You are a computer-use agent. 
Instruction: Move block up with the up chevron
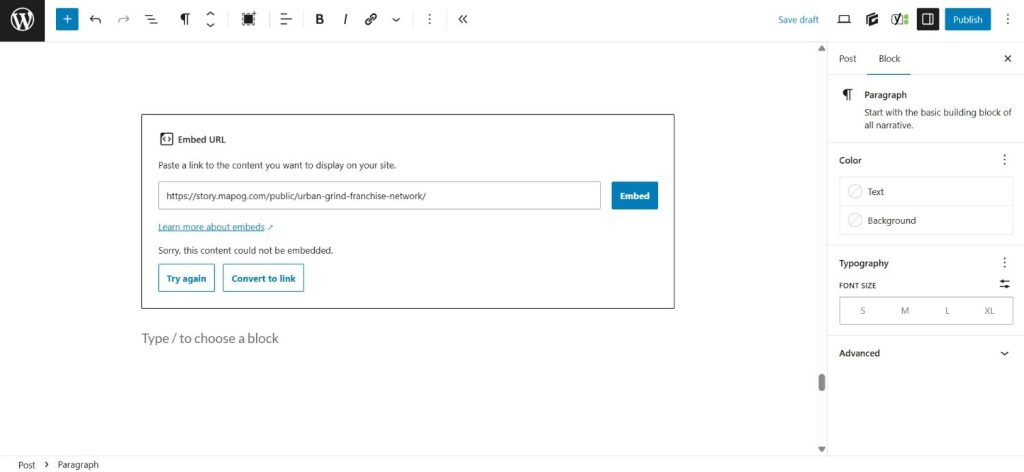coord(210,14)
